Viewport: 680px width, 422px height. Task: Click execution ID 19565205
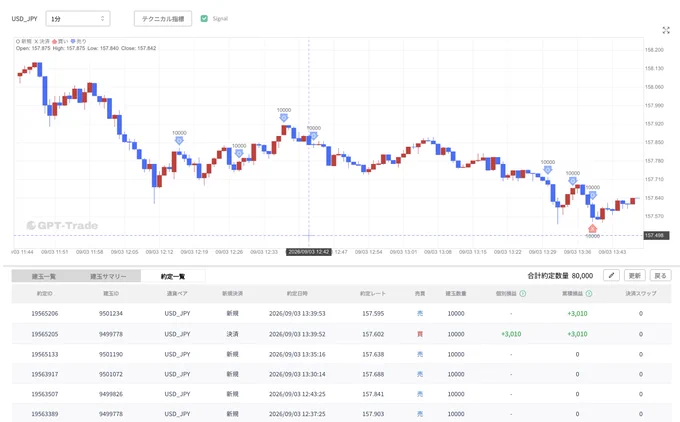pos(45,334)
